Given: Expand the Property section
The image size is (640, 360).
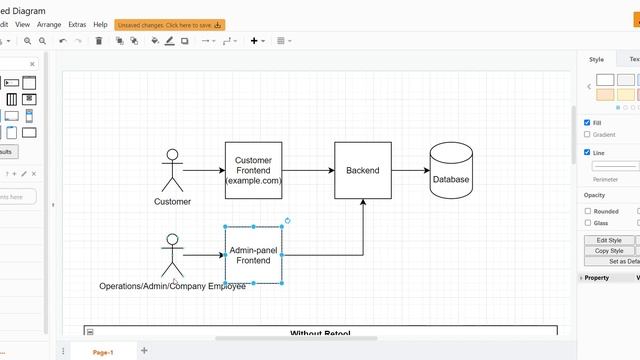Looking at the screenshot, I should click(x=596, y=278).
